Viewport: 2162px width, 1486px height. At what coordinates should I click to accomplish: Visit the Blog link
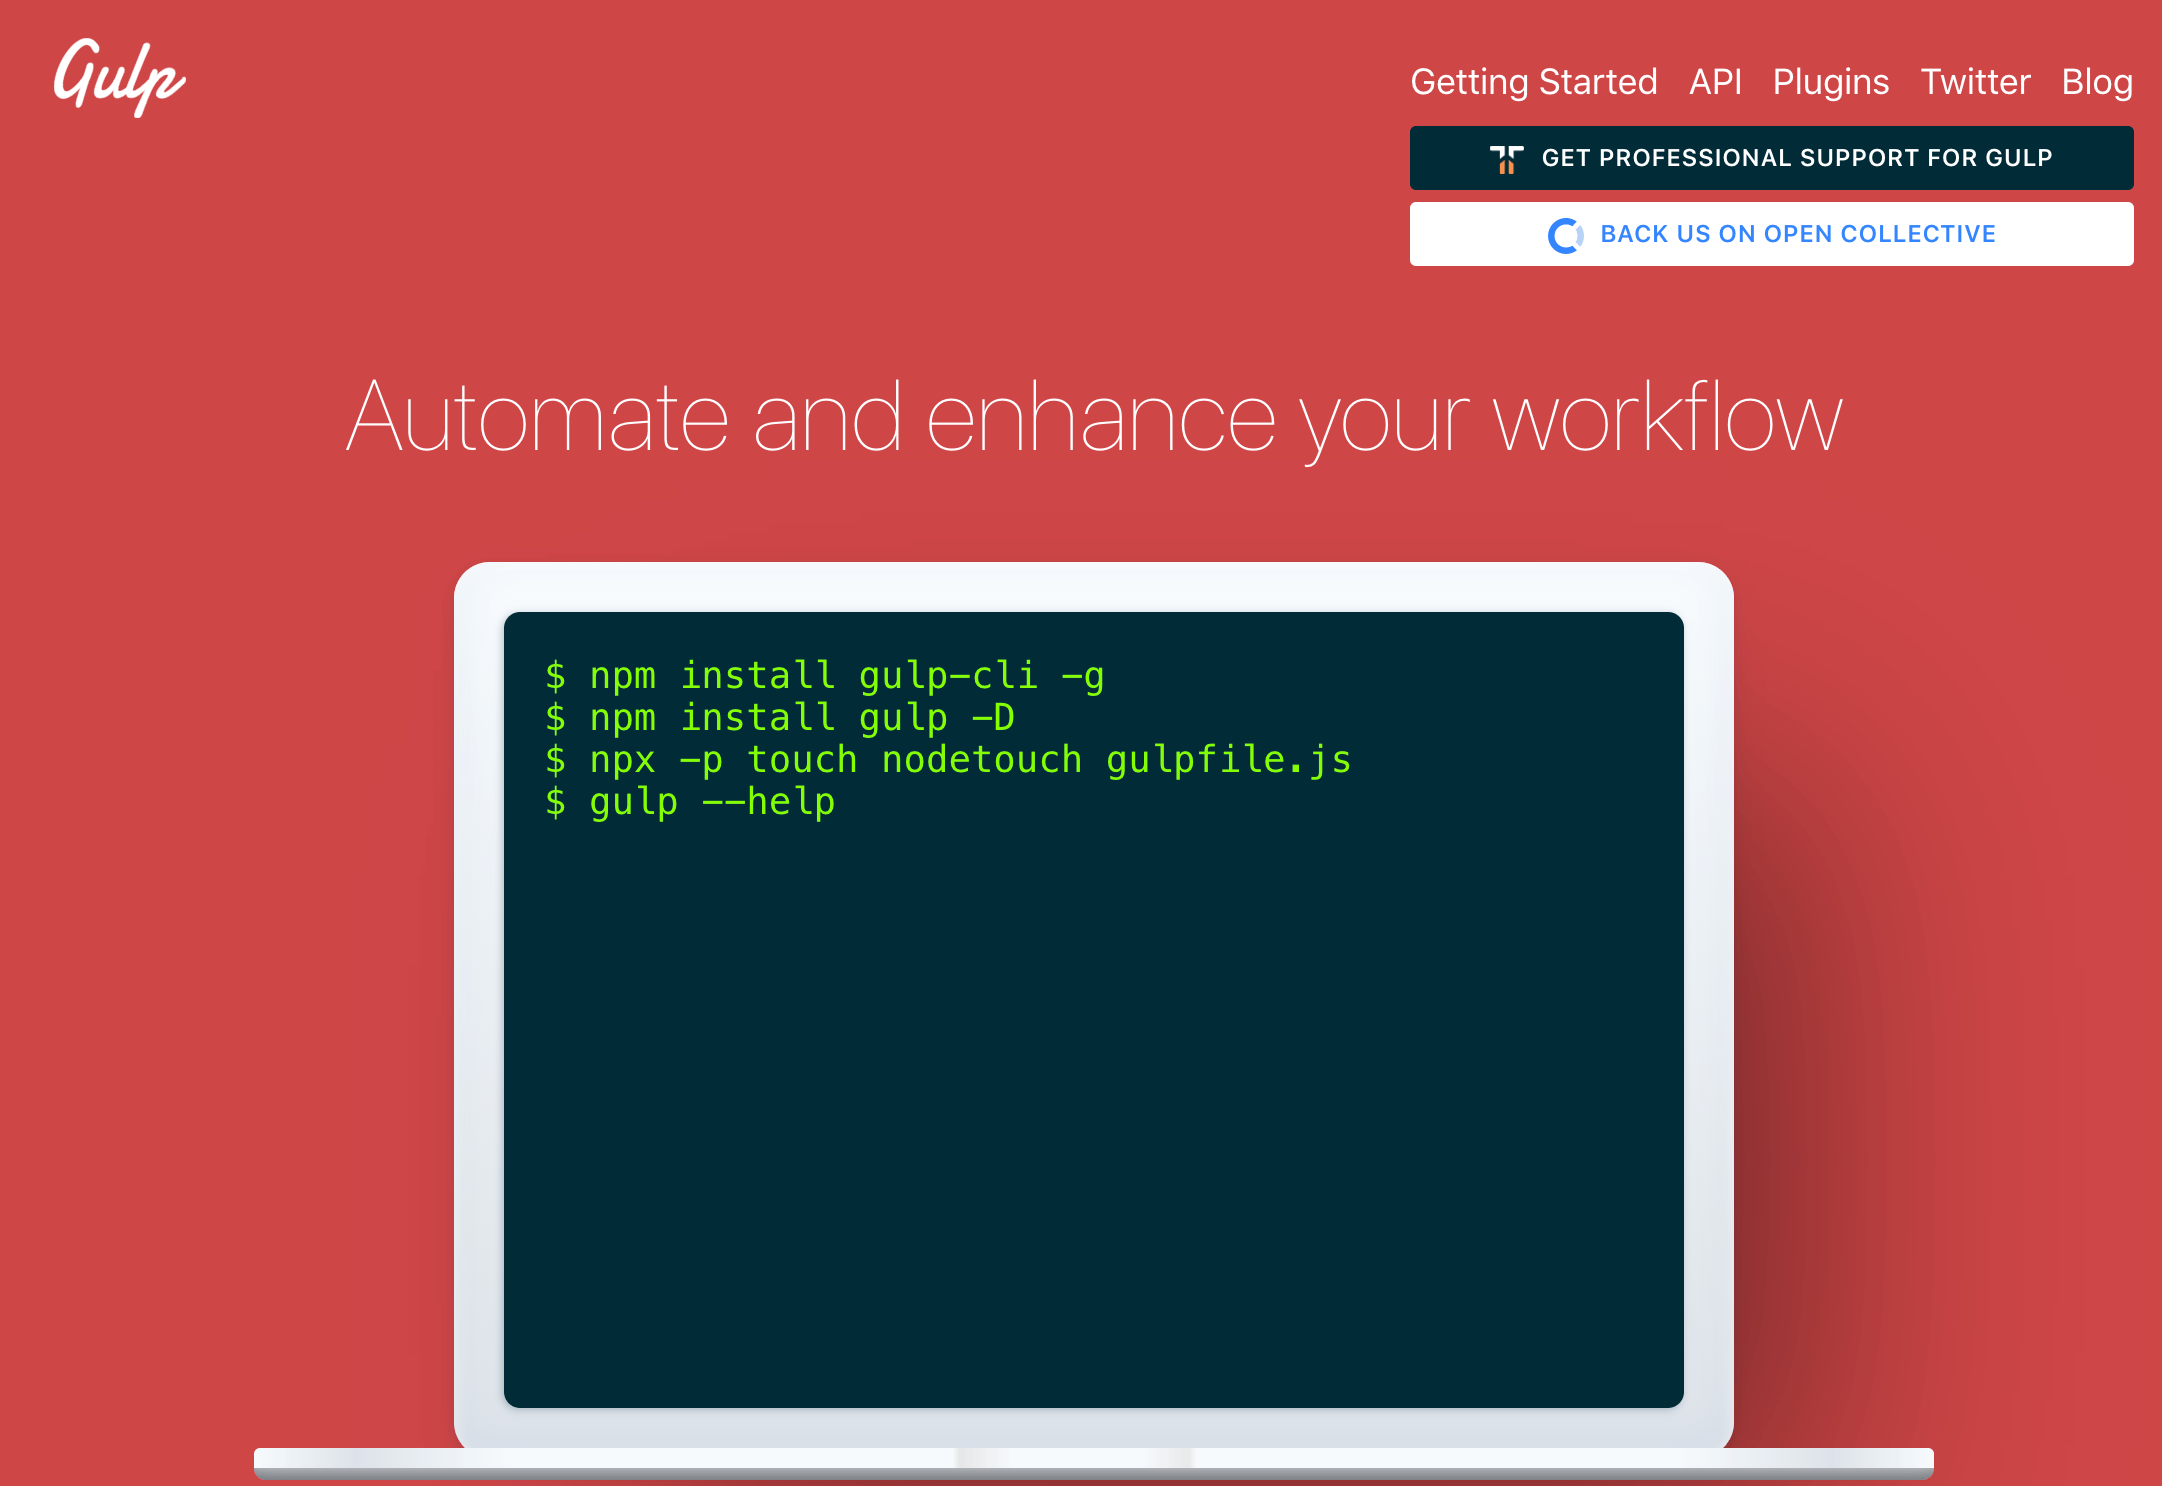point(2096,82)
